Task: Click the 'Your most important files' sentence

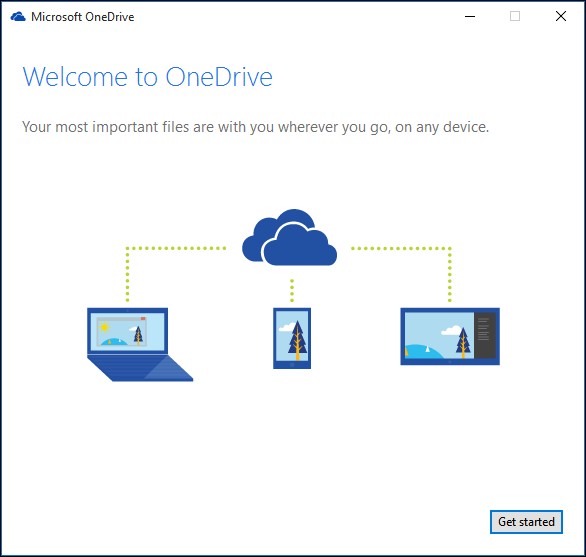Action: point(256,127)
